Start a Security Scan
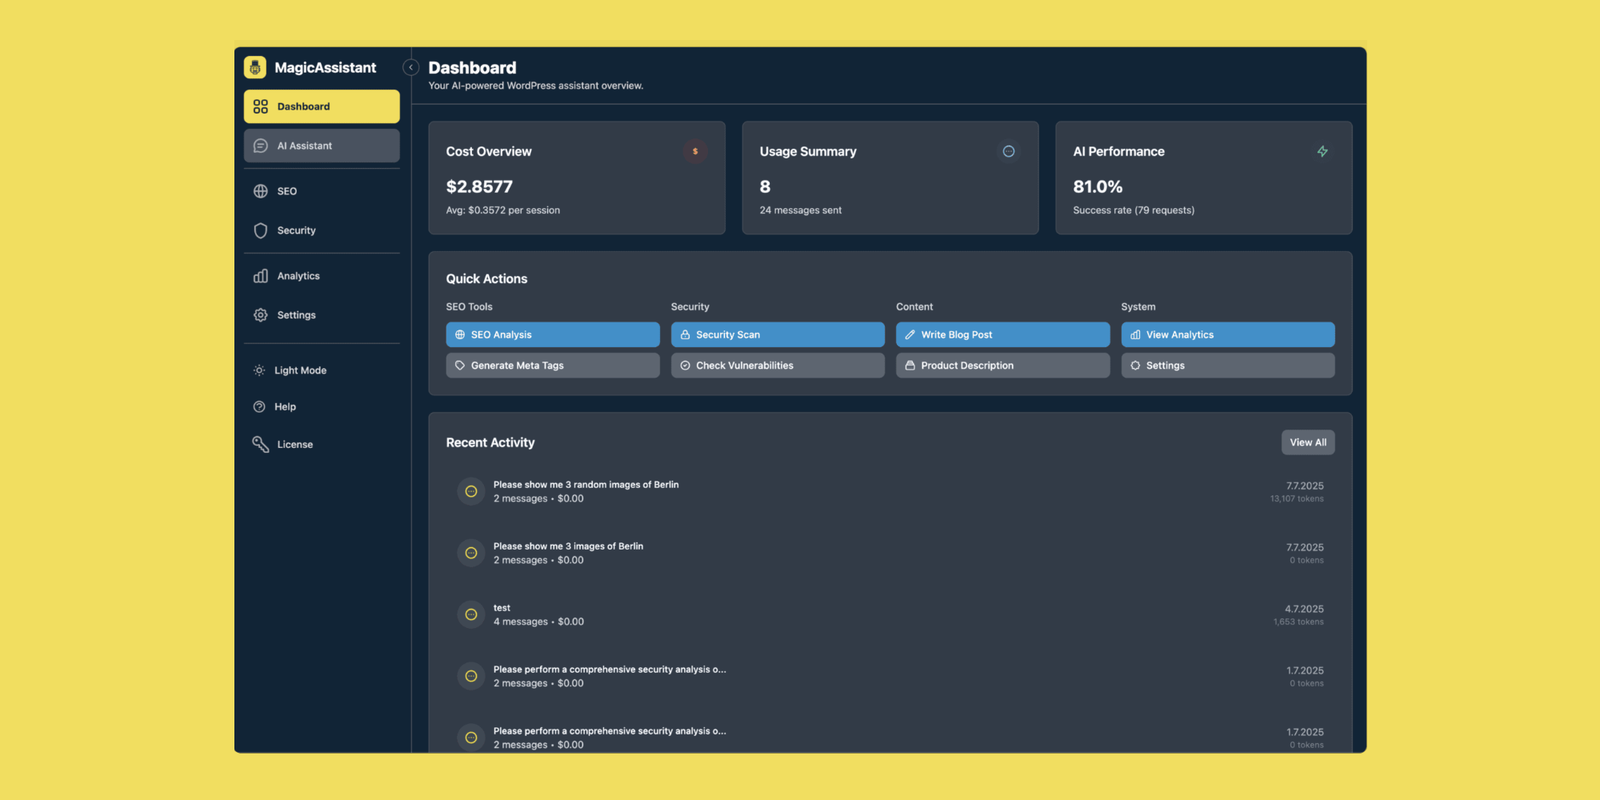The height and width of the screenshot is (800, 1600). [777, 335]
